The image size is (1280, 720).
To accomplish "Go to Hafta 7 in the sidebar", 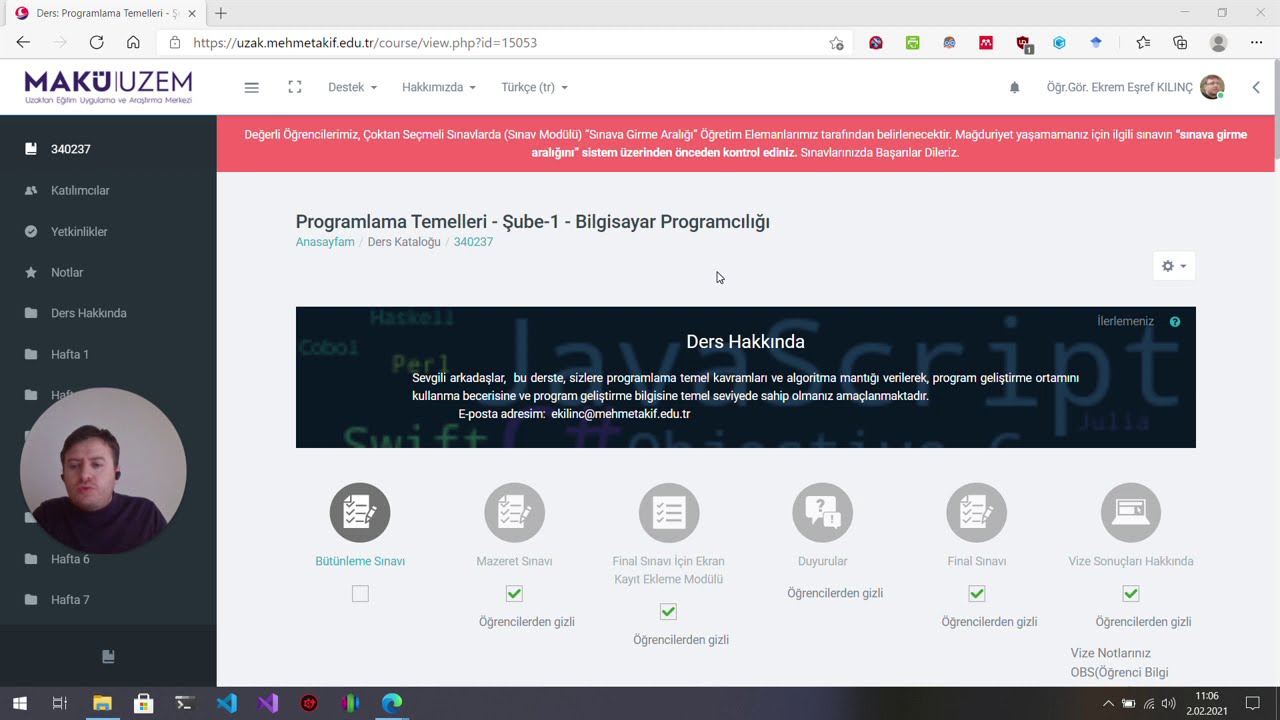I will coord(108,600).
